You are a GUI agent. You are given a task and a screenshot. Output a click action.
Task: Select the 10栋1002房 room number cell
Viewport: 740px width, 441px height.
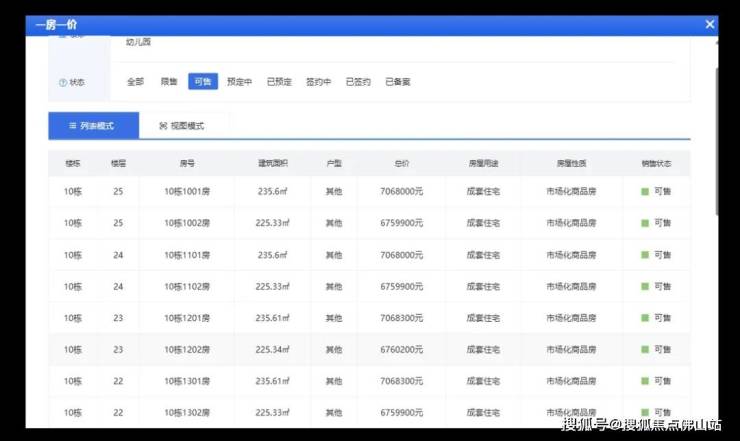187,223
